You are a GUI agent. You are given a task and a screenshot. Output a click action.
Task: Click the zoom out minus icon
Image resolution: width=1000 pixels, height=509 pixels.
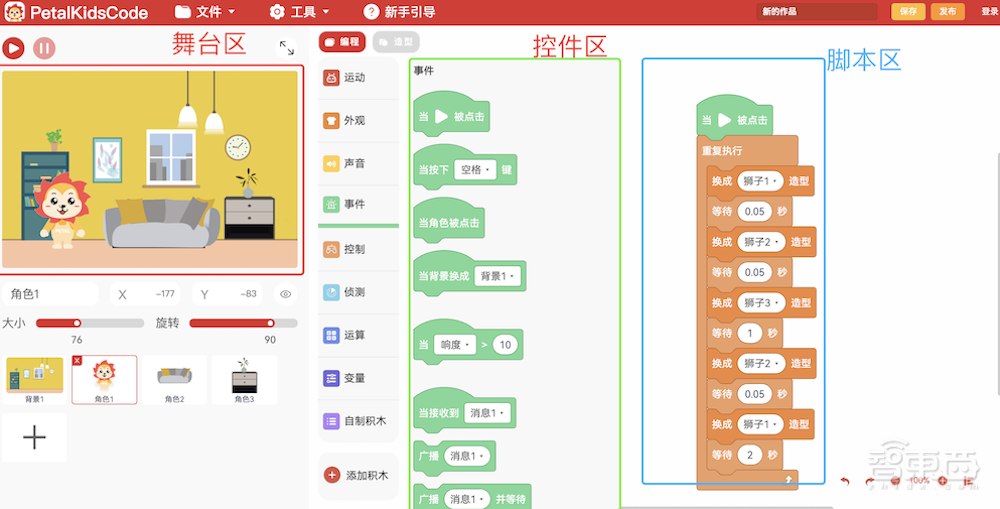[895, 481]
